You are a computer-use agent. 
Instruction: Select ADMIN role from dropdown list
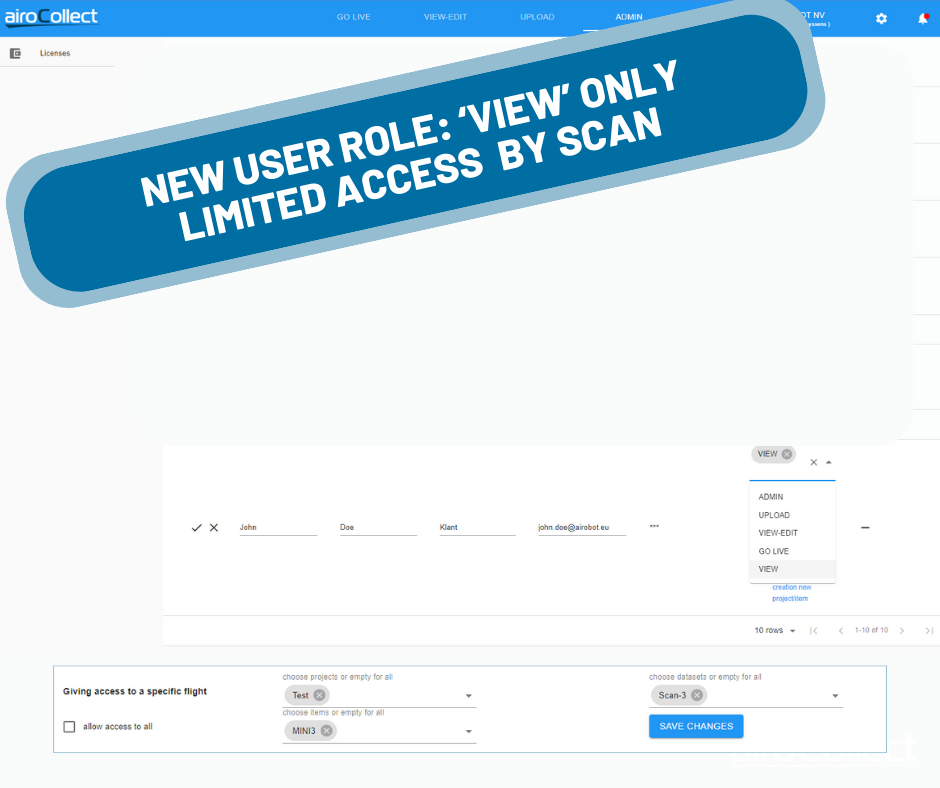coord(771,497)
